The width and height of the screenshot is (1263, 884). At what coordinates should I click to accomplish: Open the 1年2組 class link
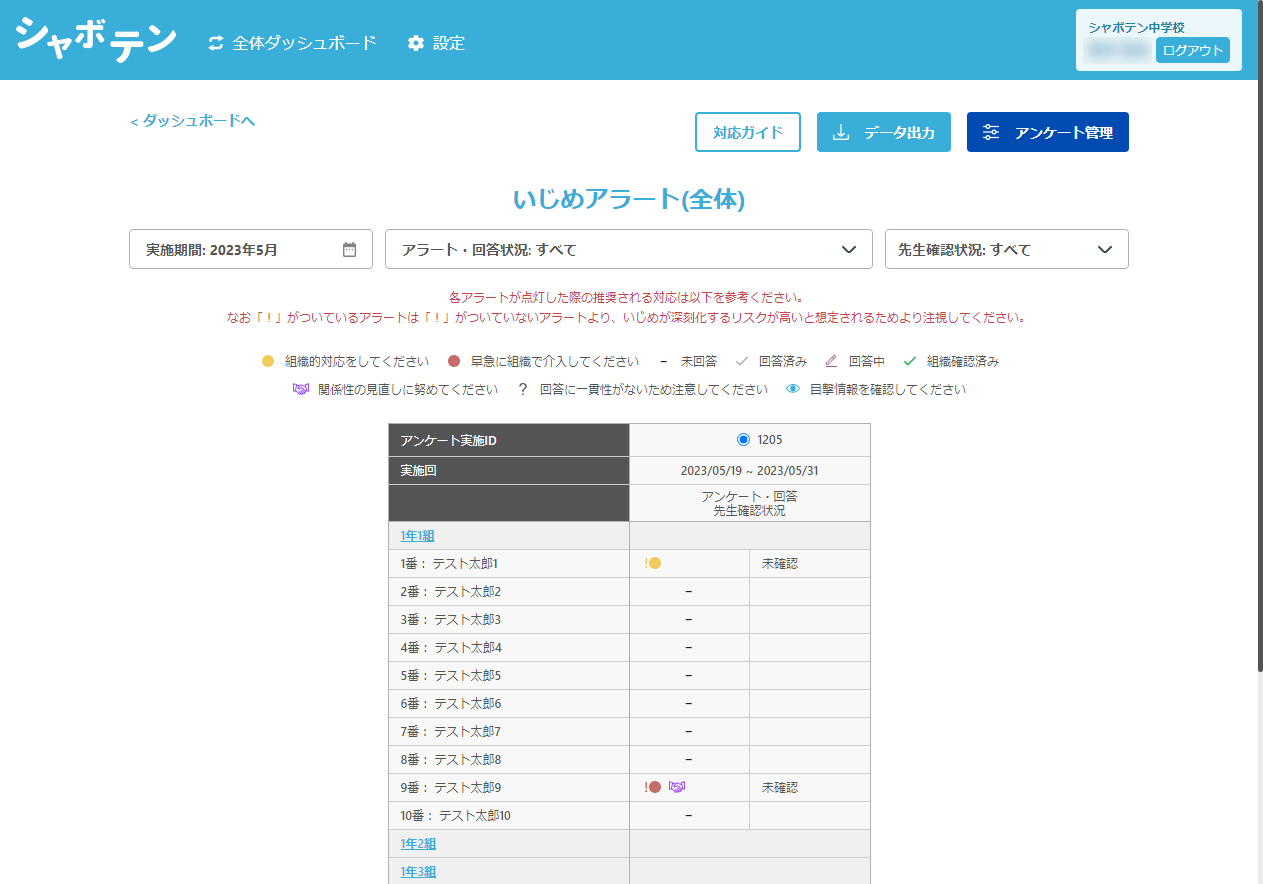pyautogui.click(x=418, y=844)
